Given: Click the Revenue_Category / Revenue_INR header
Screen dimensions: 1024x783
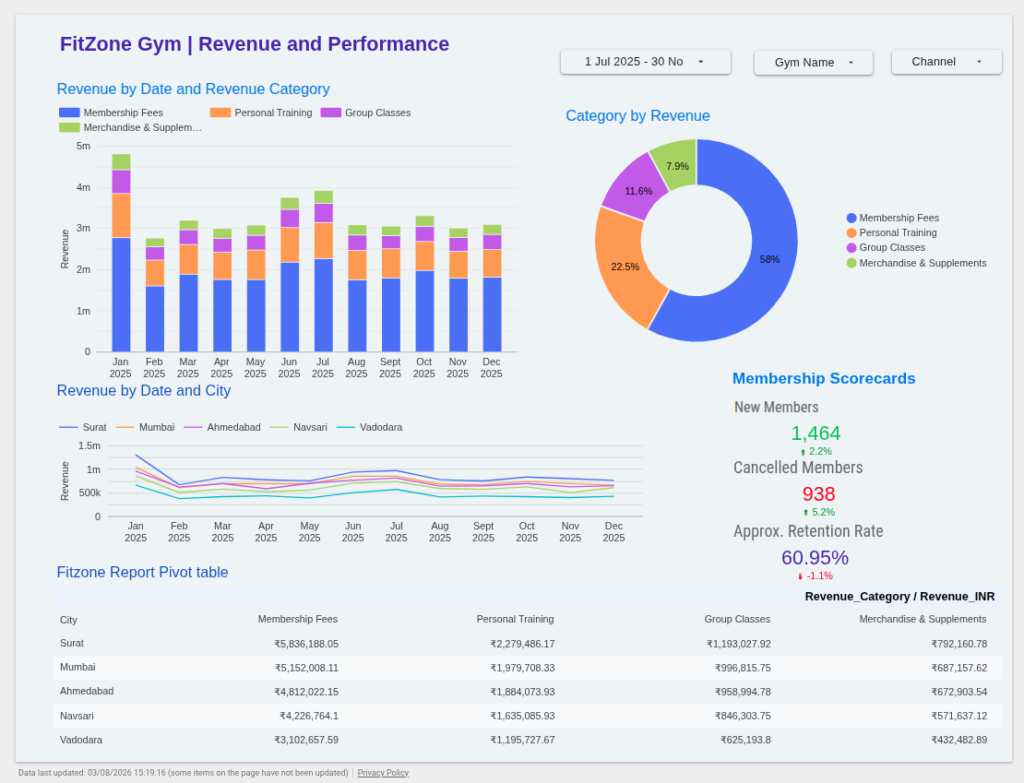Looking at the screenshot, I should [900, 596].
